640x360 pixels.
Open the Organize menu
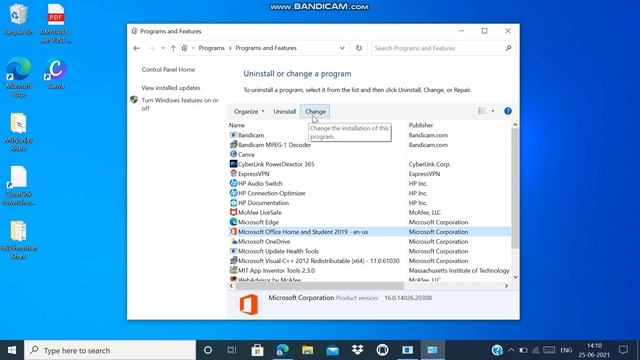click(249, 111)
